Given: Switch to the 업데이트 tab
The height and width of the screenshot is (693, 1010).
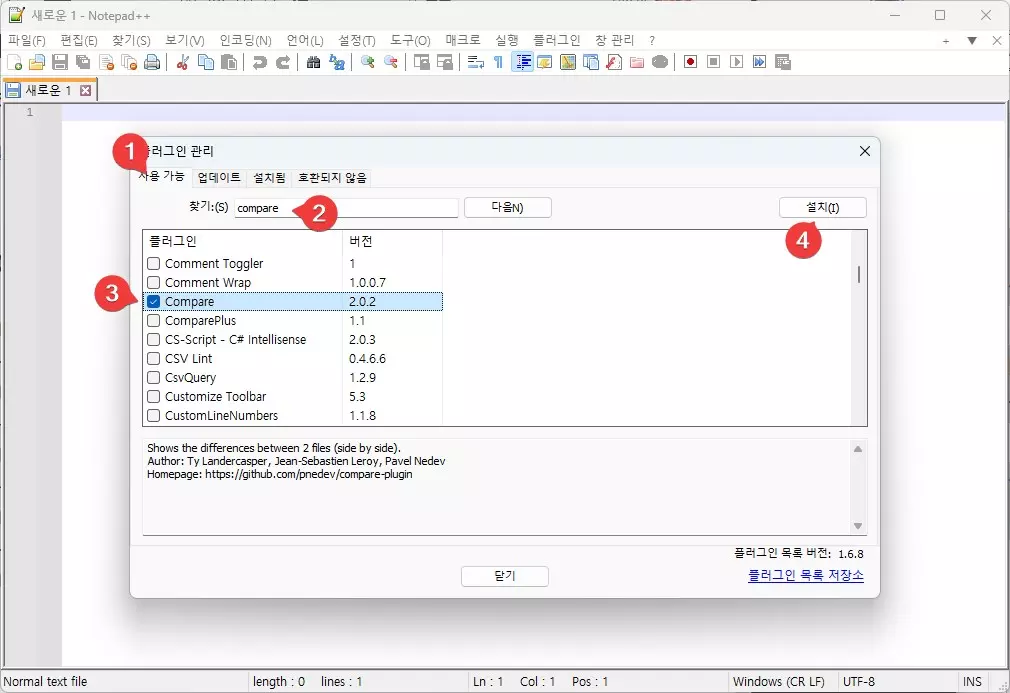Looking at the screenshot, I should pos(219,178).
